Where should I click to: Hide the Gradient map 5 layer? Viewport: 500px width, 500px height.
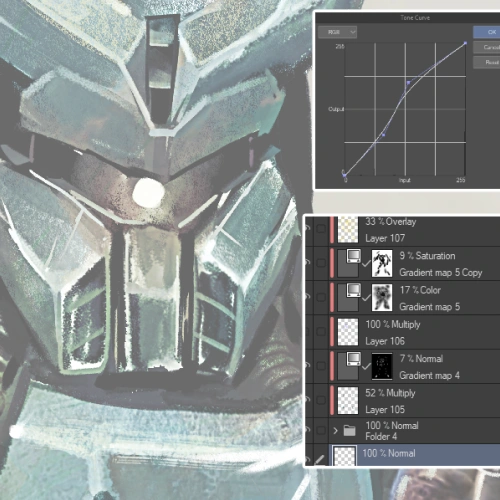(x=307, y=297)
